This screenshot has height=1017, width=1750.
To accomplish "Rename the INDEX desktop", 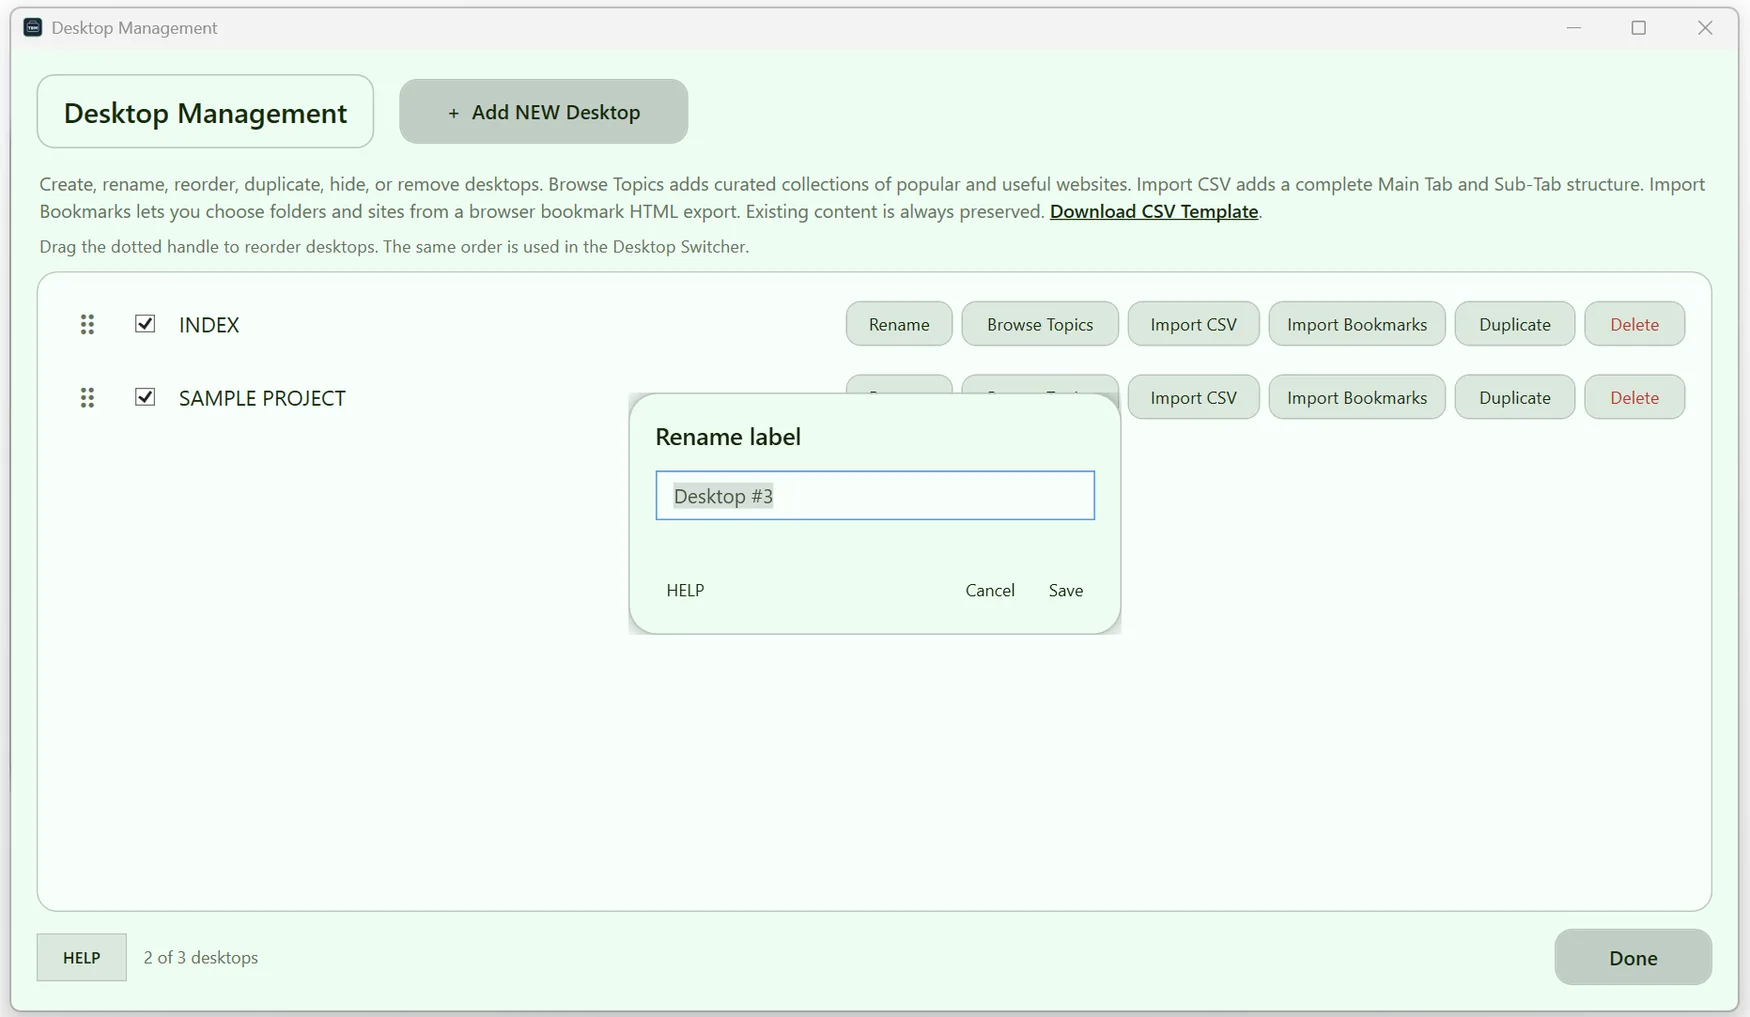I will point(899,324).
